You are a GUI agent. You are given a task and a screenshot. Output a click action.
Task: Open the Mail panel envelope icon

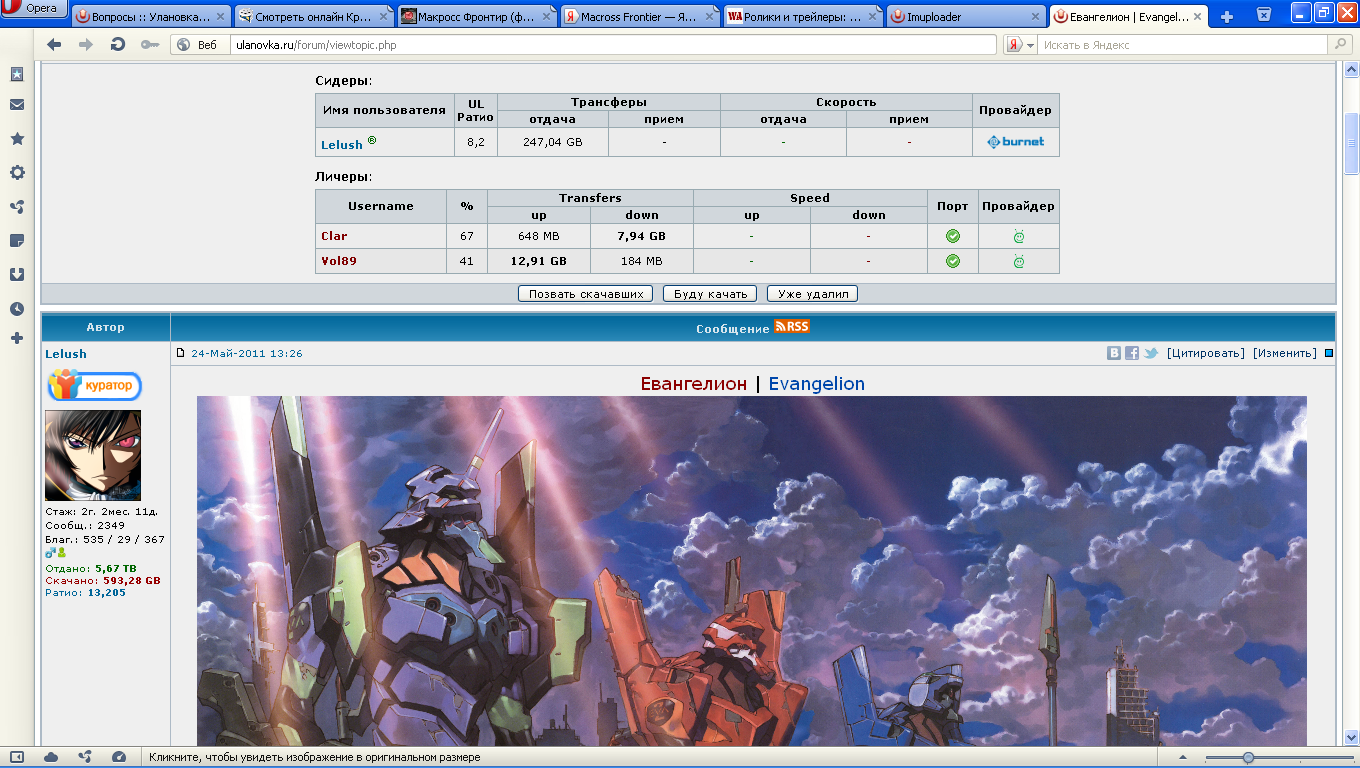[17, 105]
